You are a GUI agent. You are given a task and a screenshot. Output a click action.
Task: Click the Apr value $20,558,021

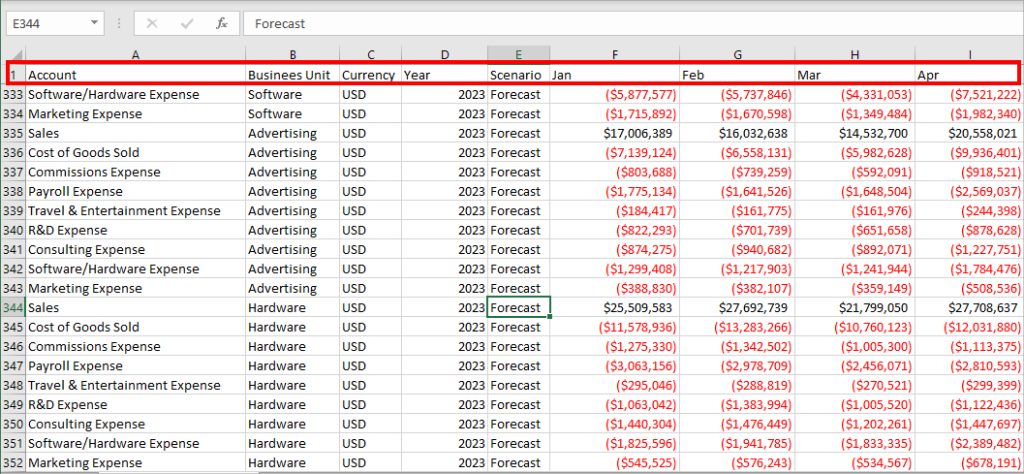pyautogui.click(x=968, y=133)
